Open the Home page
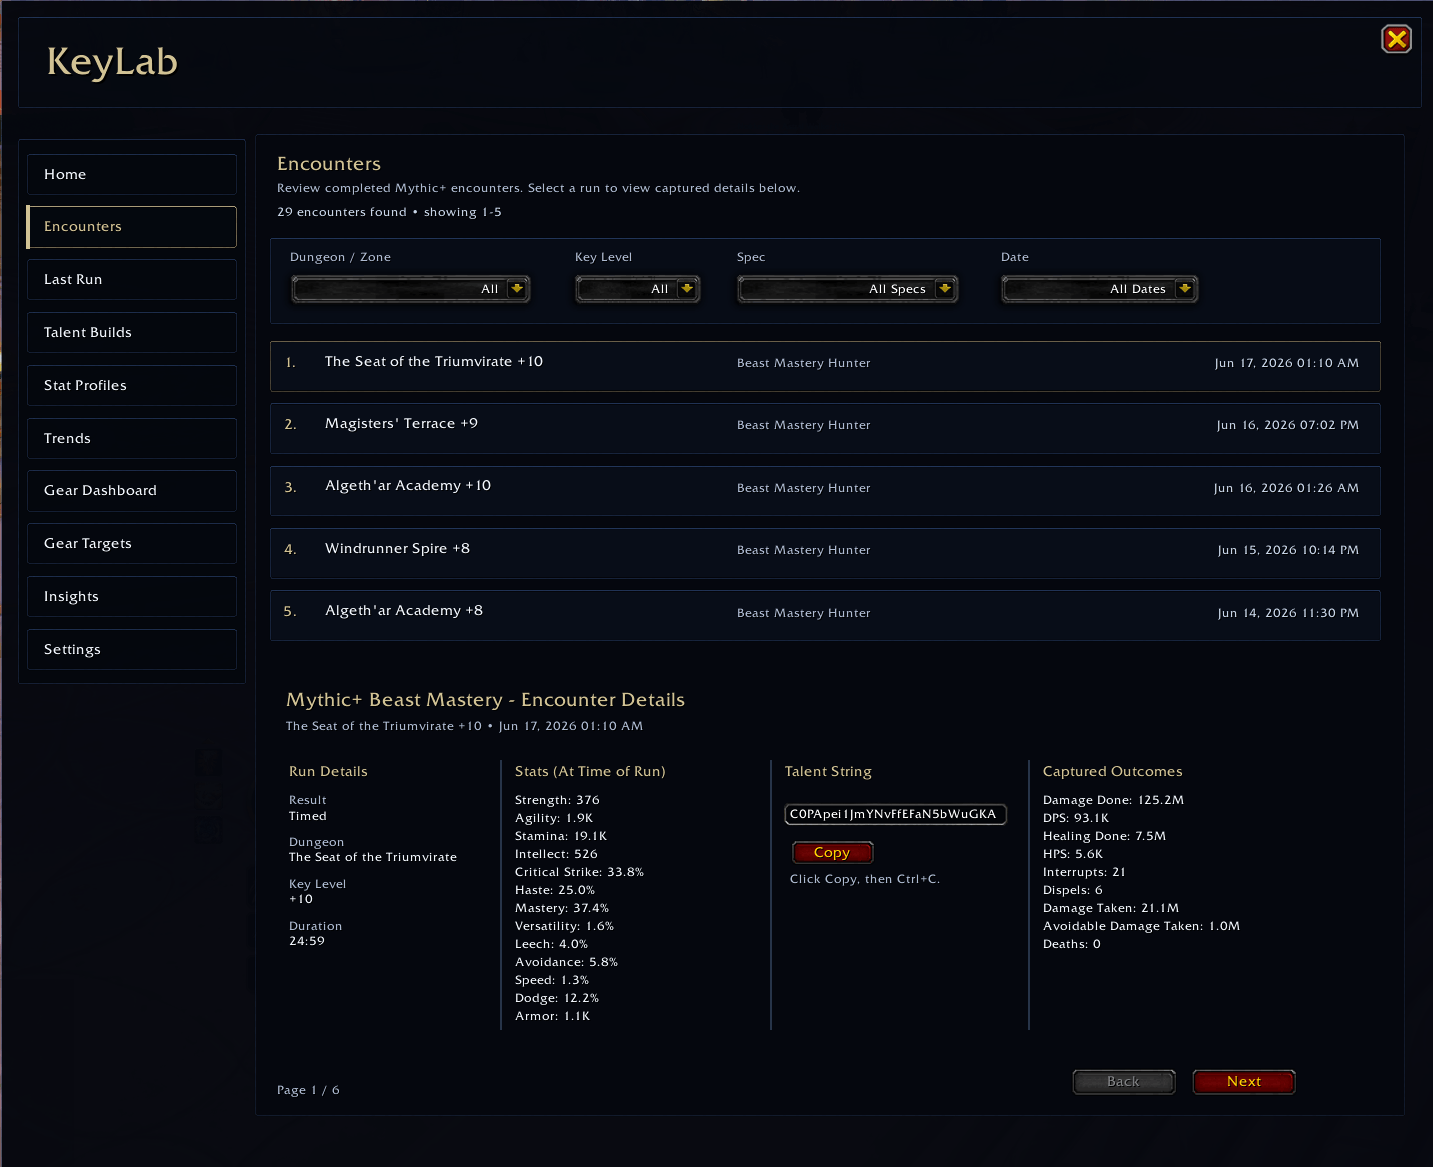This screenshot has width=1433, height=1167. click(132, 174)
